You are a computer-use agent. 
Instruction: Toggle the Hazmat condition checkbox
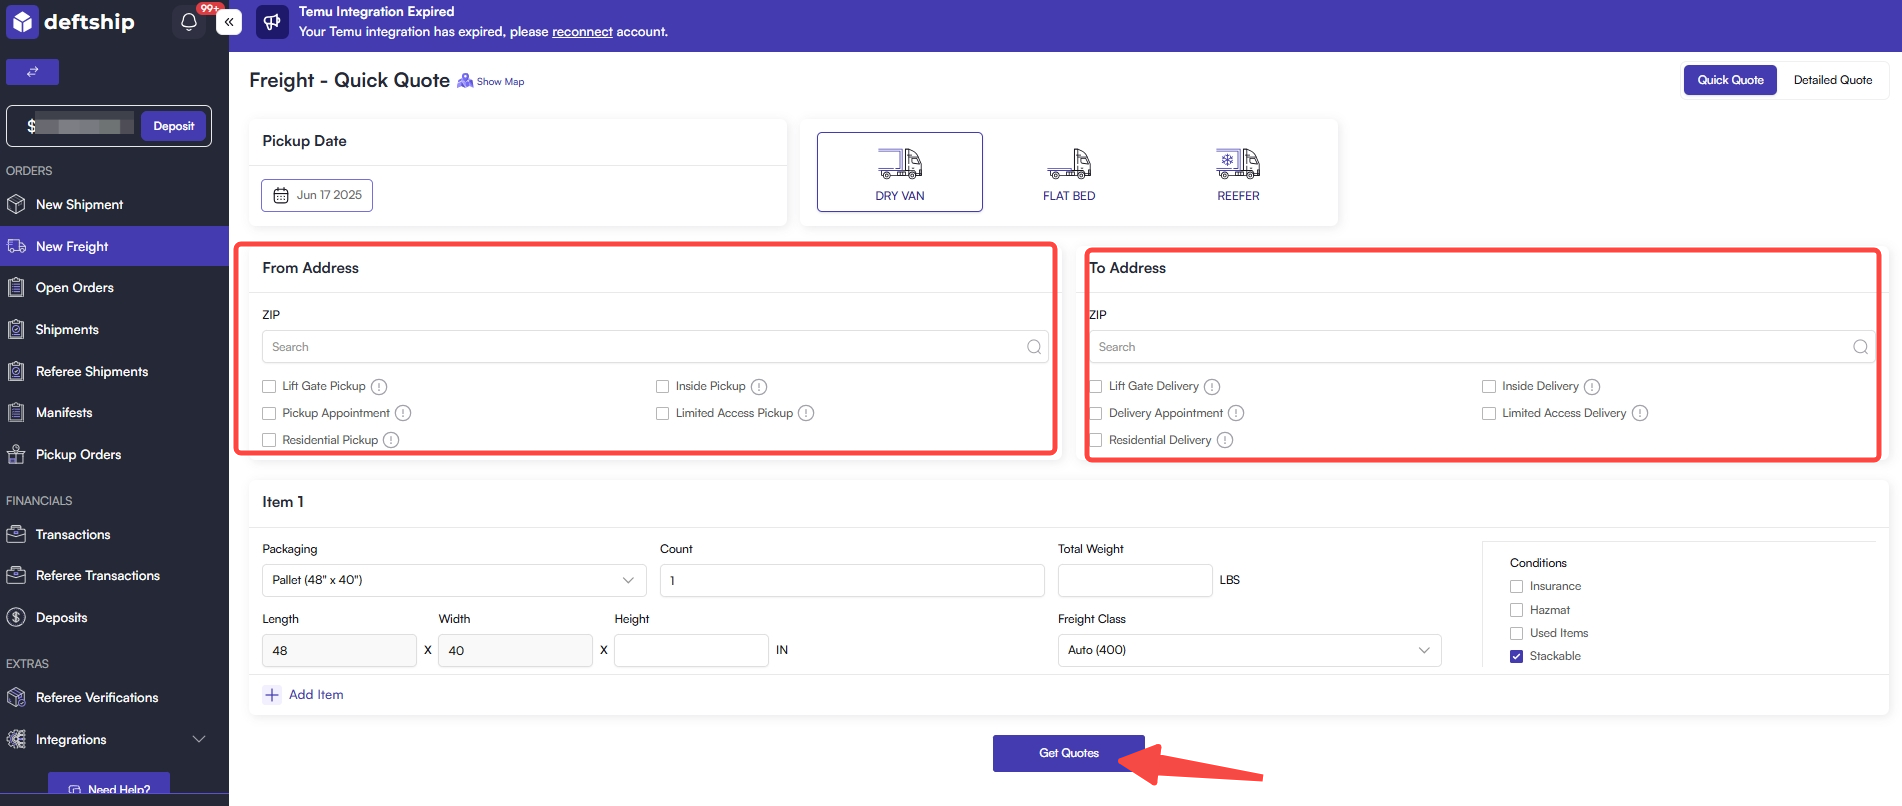click(1516, 610)
